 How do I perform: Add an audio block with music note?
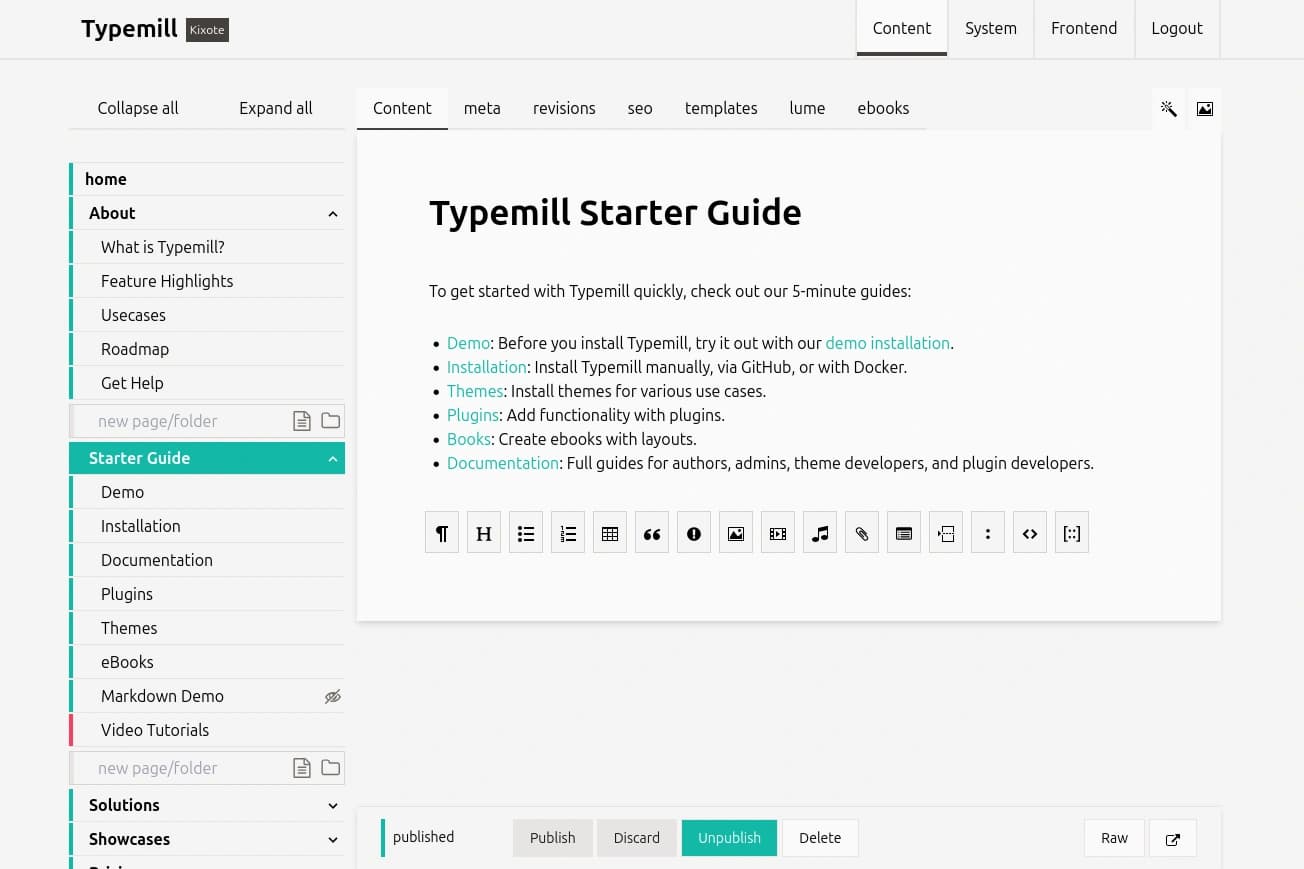coord(820,534)
